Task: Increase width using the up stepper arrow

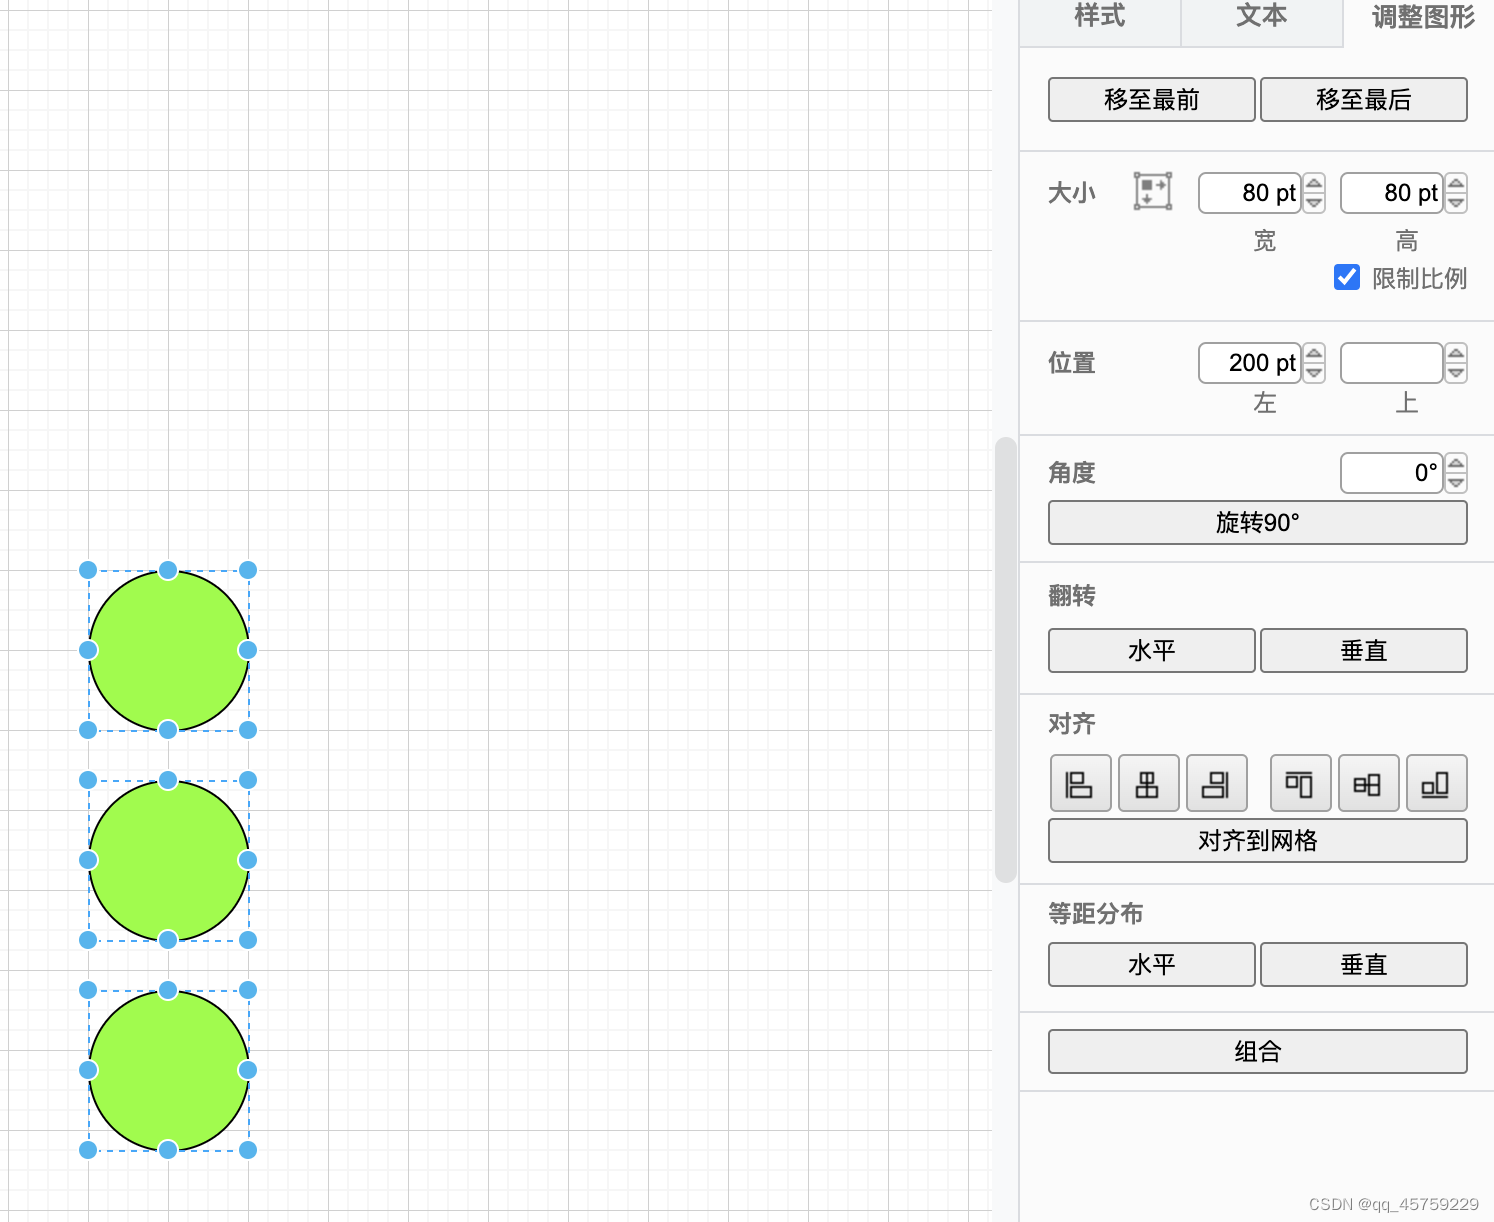Action: [x=1314, y=183]
